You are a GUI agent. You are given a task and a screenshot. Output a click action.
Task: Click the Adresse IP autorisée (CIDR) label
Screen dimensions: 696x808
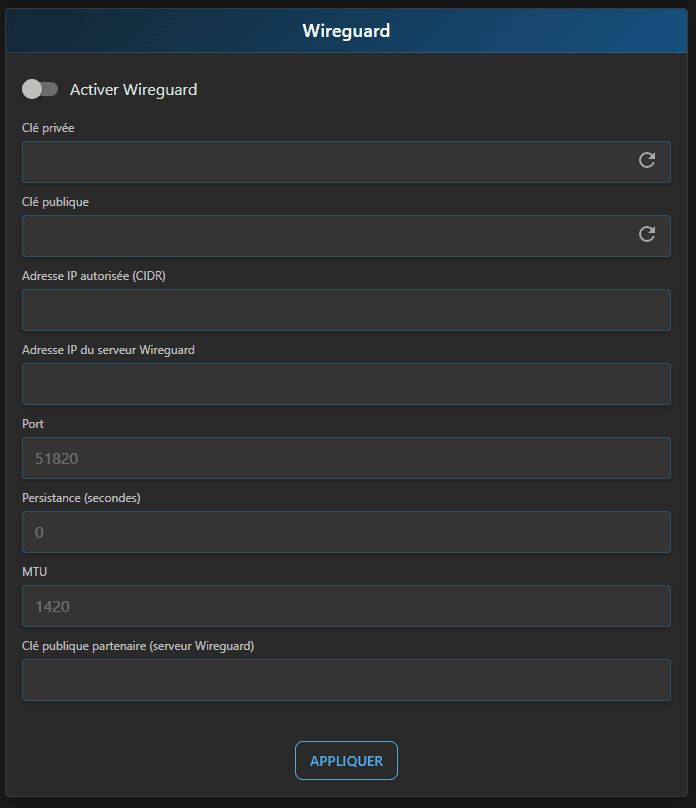[x=94, y=276]
